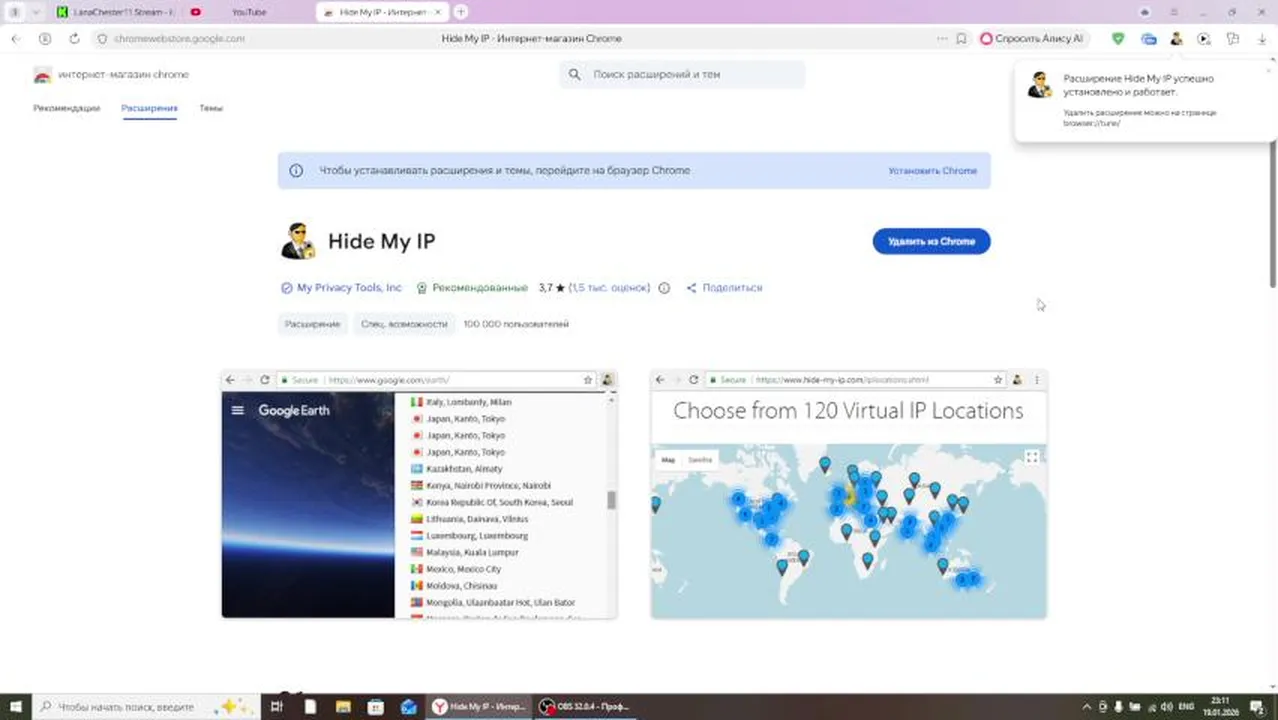Click the Рекомендованные badge

472,288
